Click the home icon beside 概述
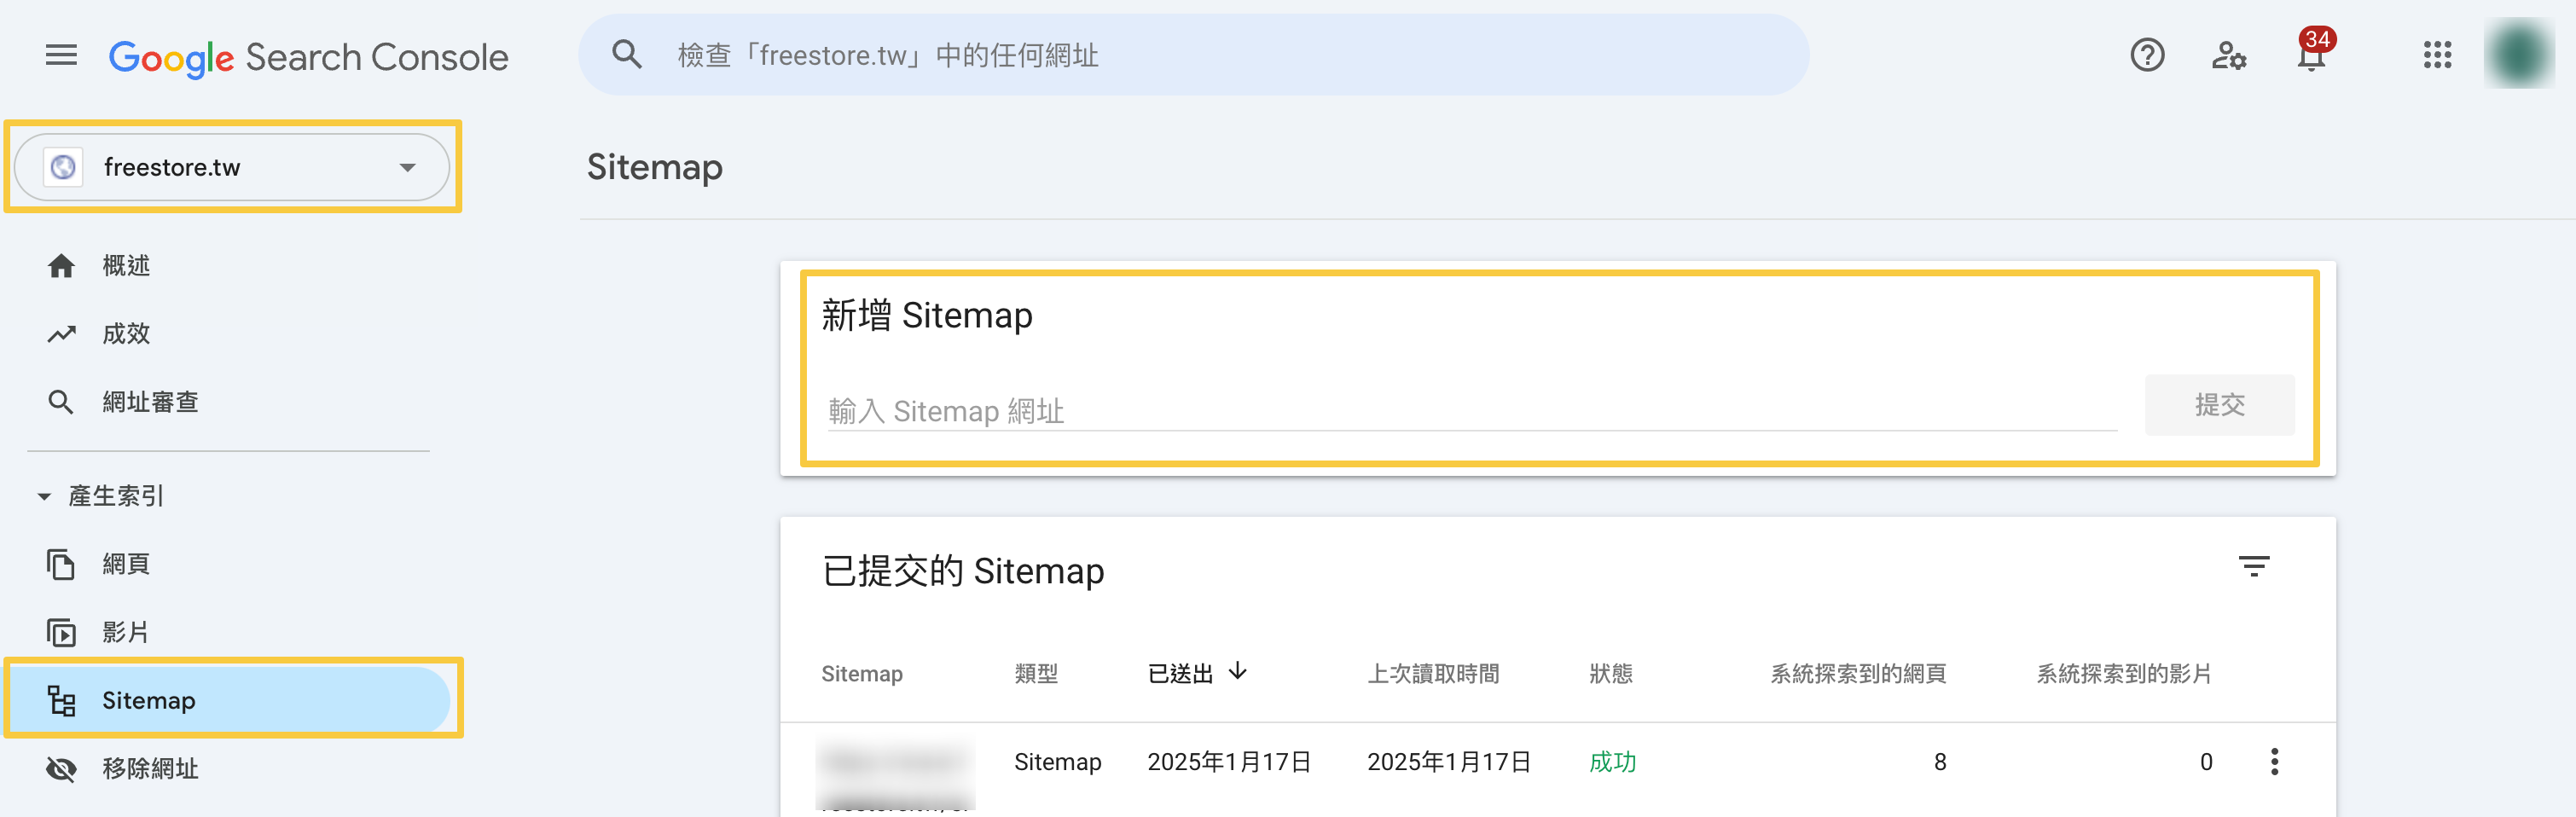The width and height of the screenshot is (2576, 817). point(61,265)
